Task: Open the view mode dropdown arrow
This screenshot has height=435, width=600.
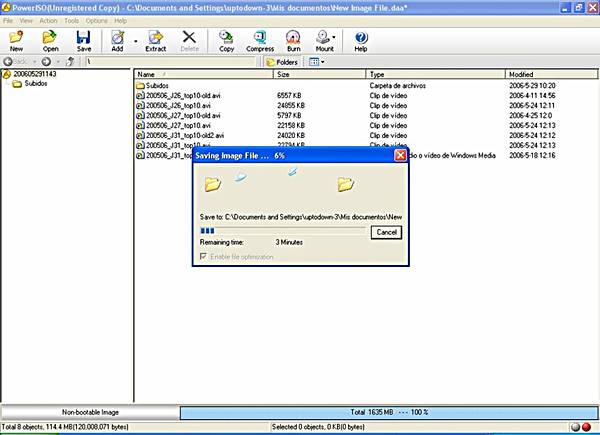Action: click(323, 62)
